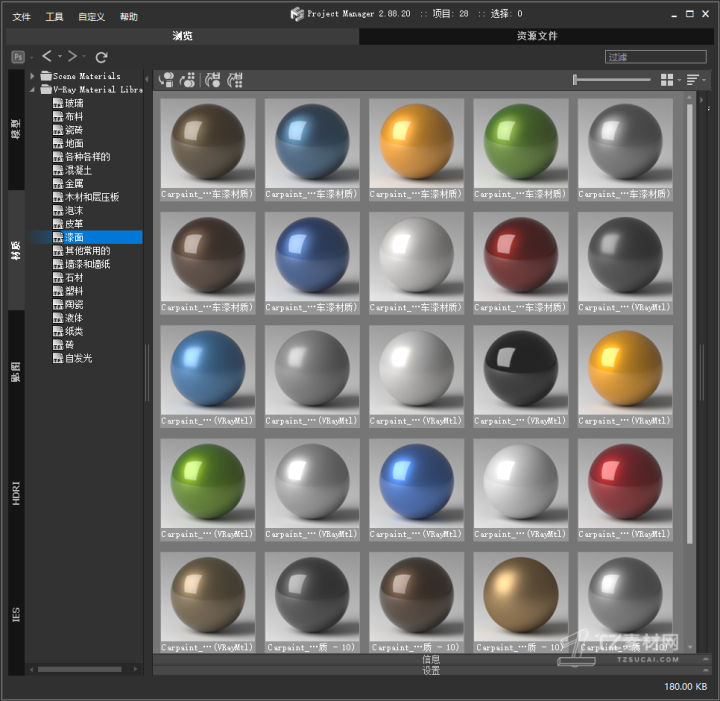Open the forward history dropdown arrow

coord(84,56)
